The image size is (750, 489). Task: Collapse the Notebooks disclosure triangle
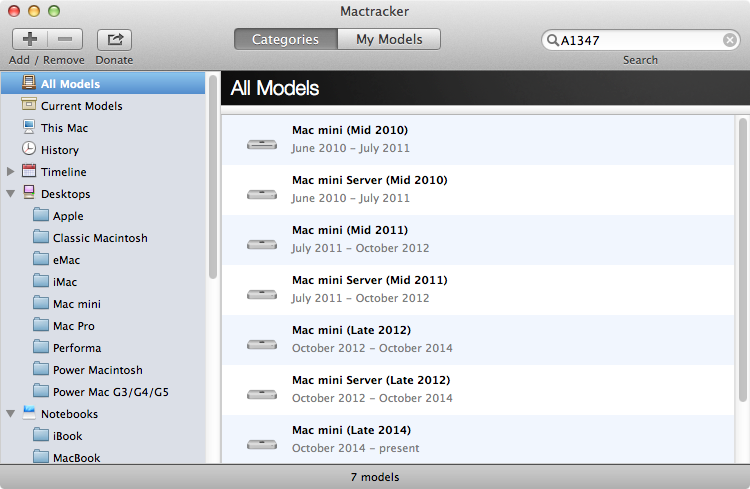(11, 414)
